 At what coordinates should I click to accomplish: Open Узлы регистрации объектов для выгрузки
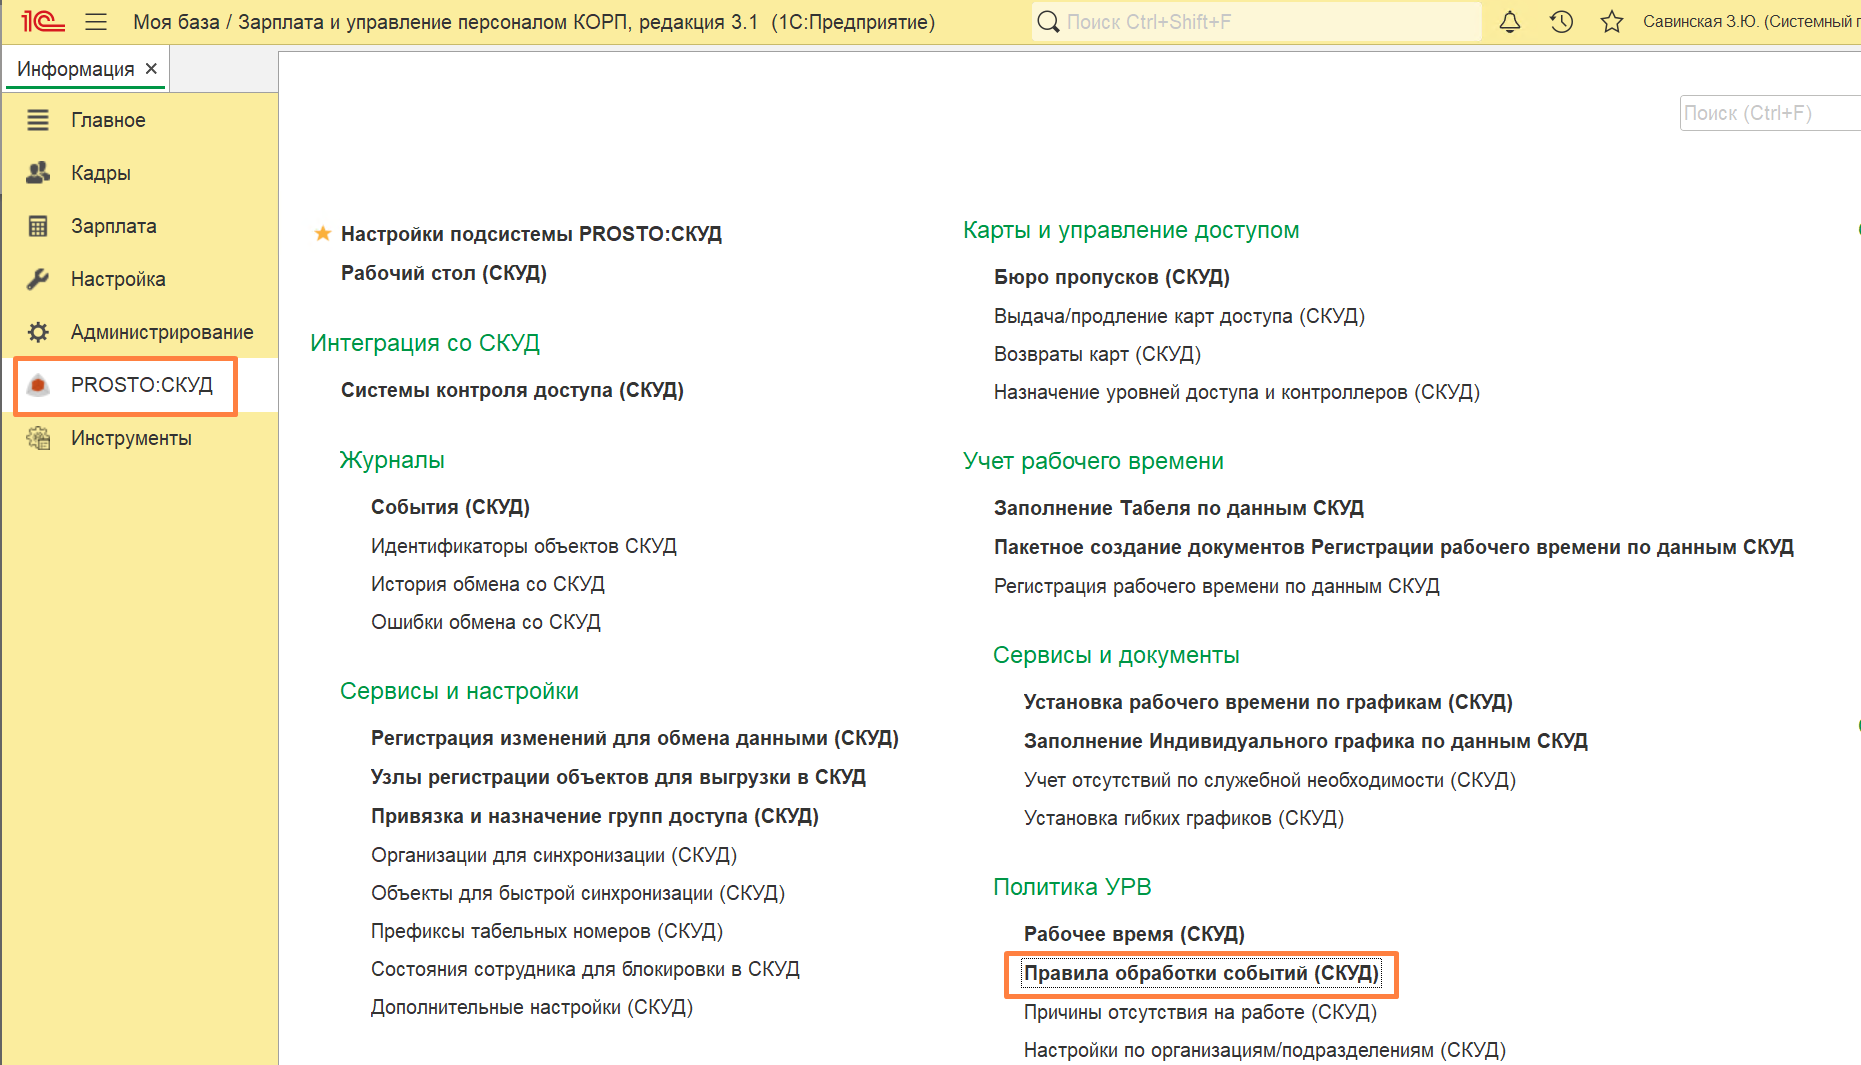pos(618,777)
